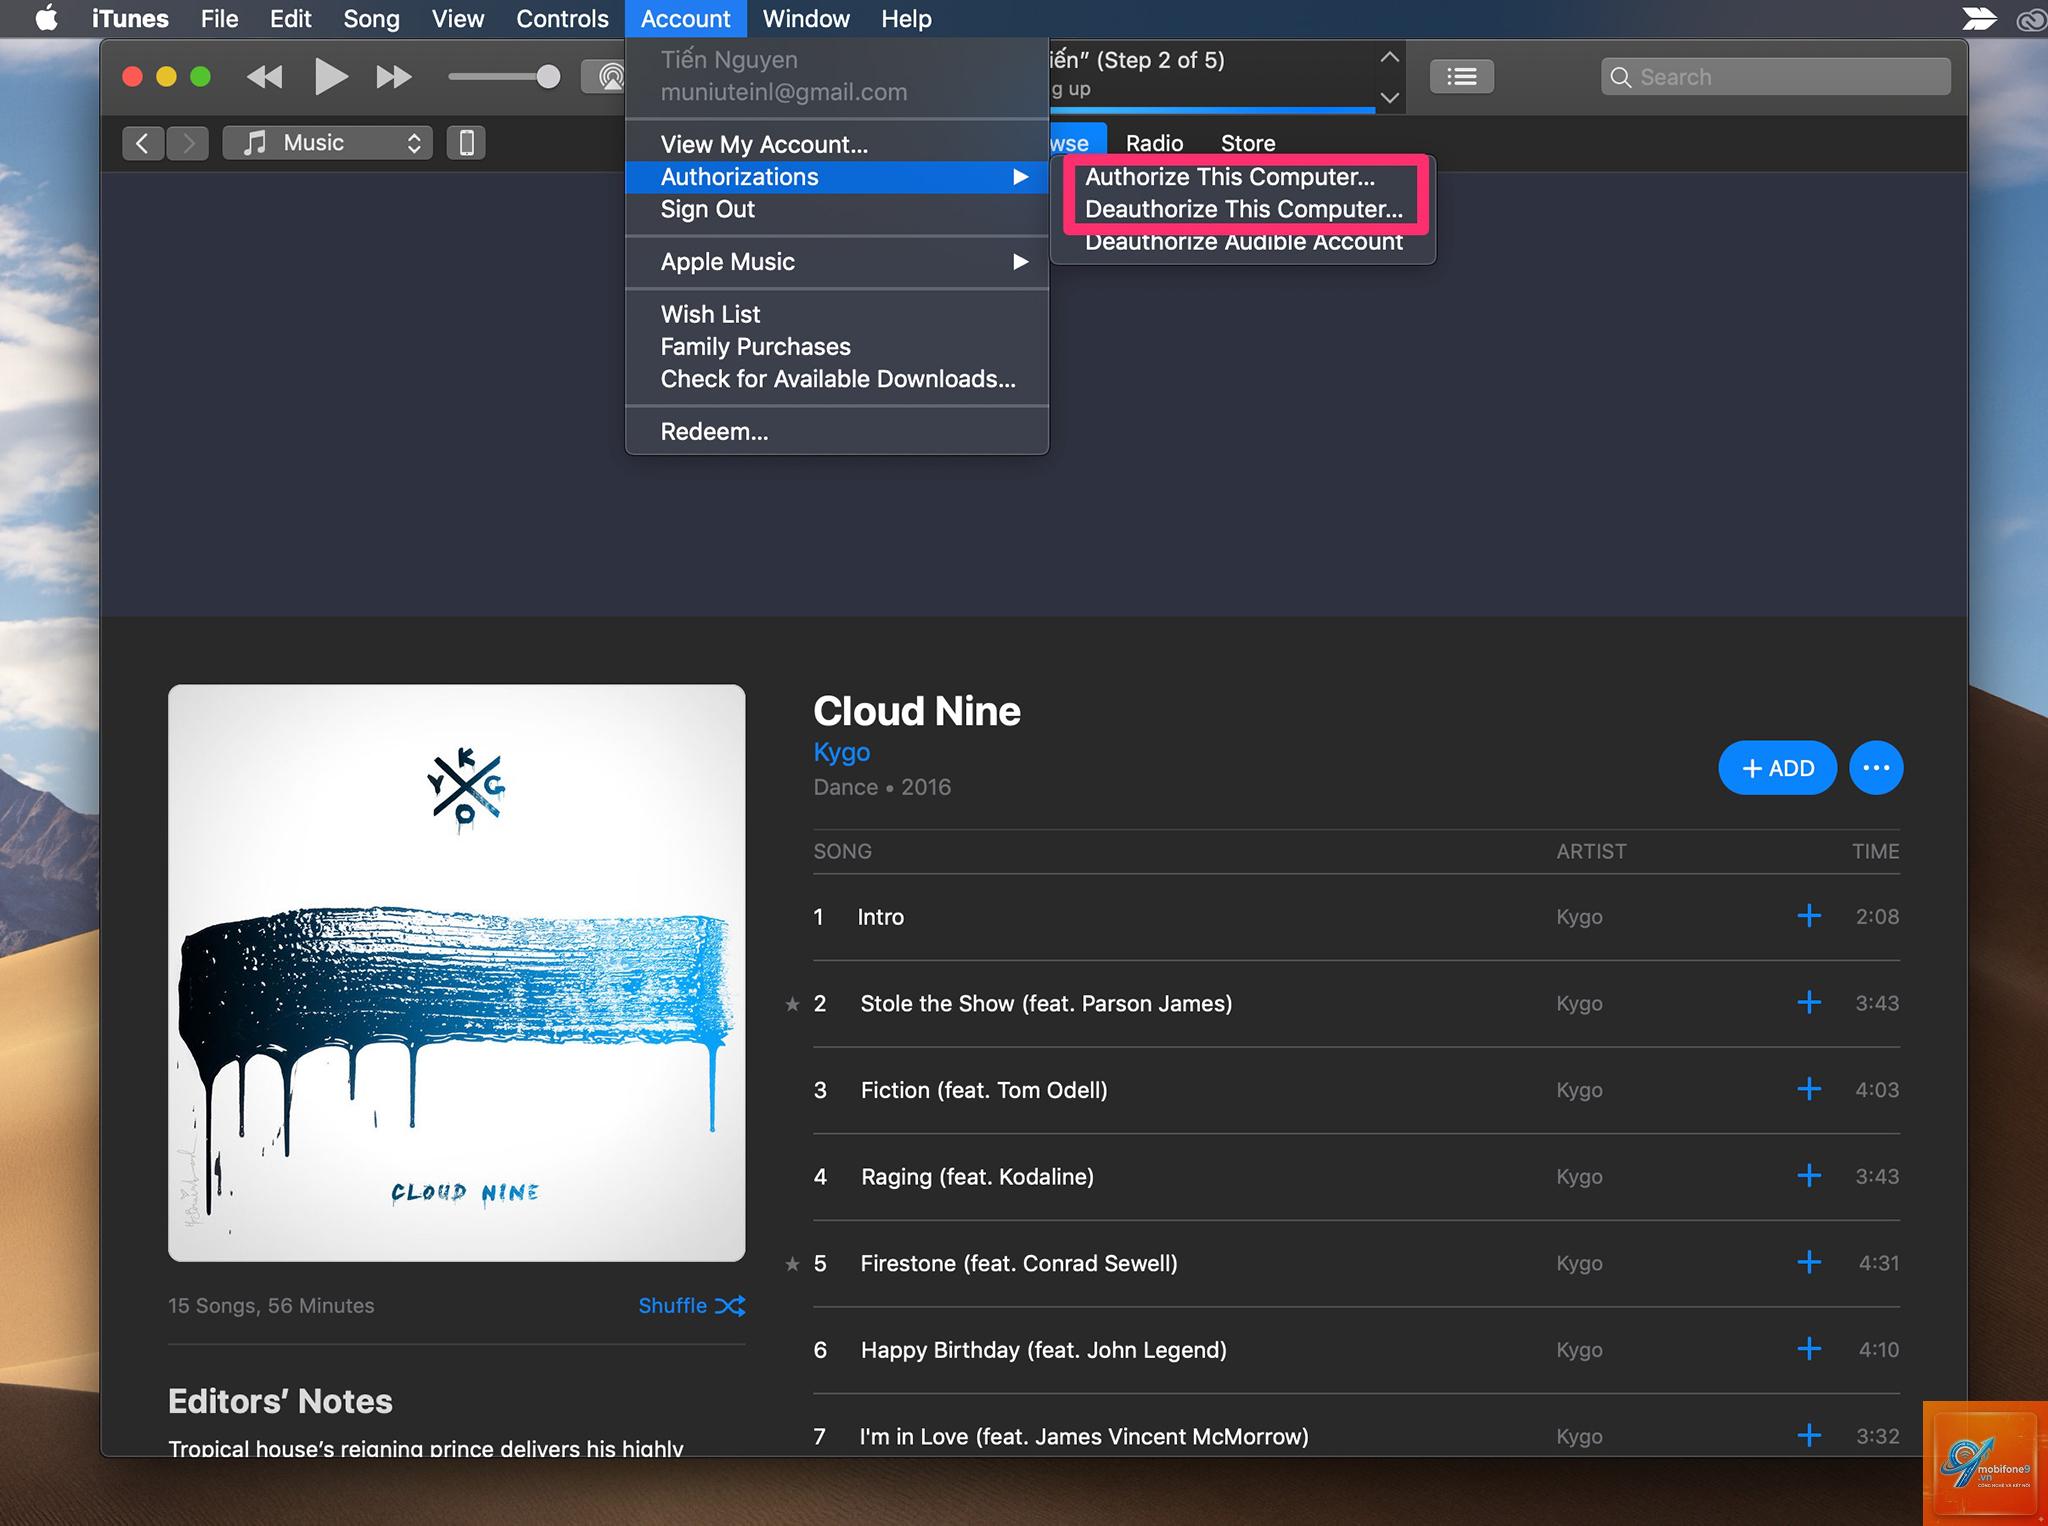Viewport: 2048px width, 1526px height.
Task: Expand the Authorizations submenu
Action: point(837,177)
